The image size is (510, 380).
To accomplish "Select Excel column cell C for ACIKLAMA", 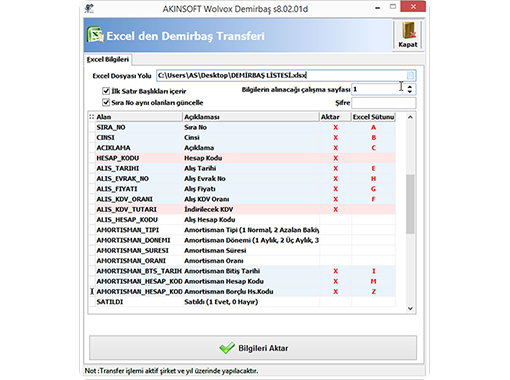I will point(373,148).
